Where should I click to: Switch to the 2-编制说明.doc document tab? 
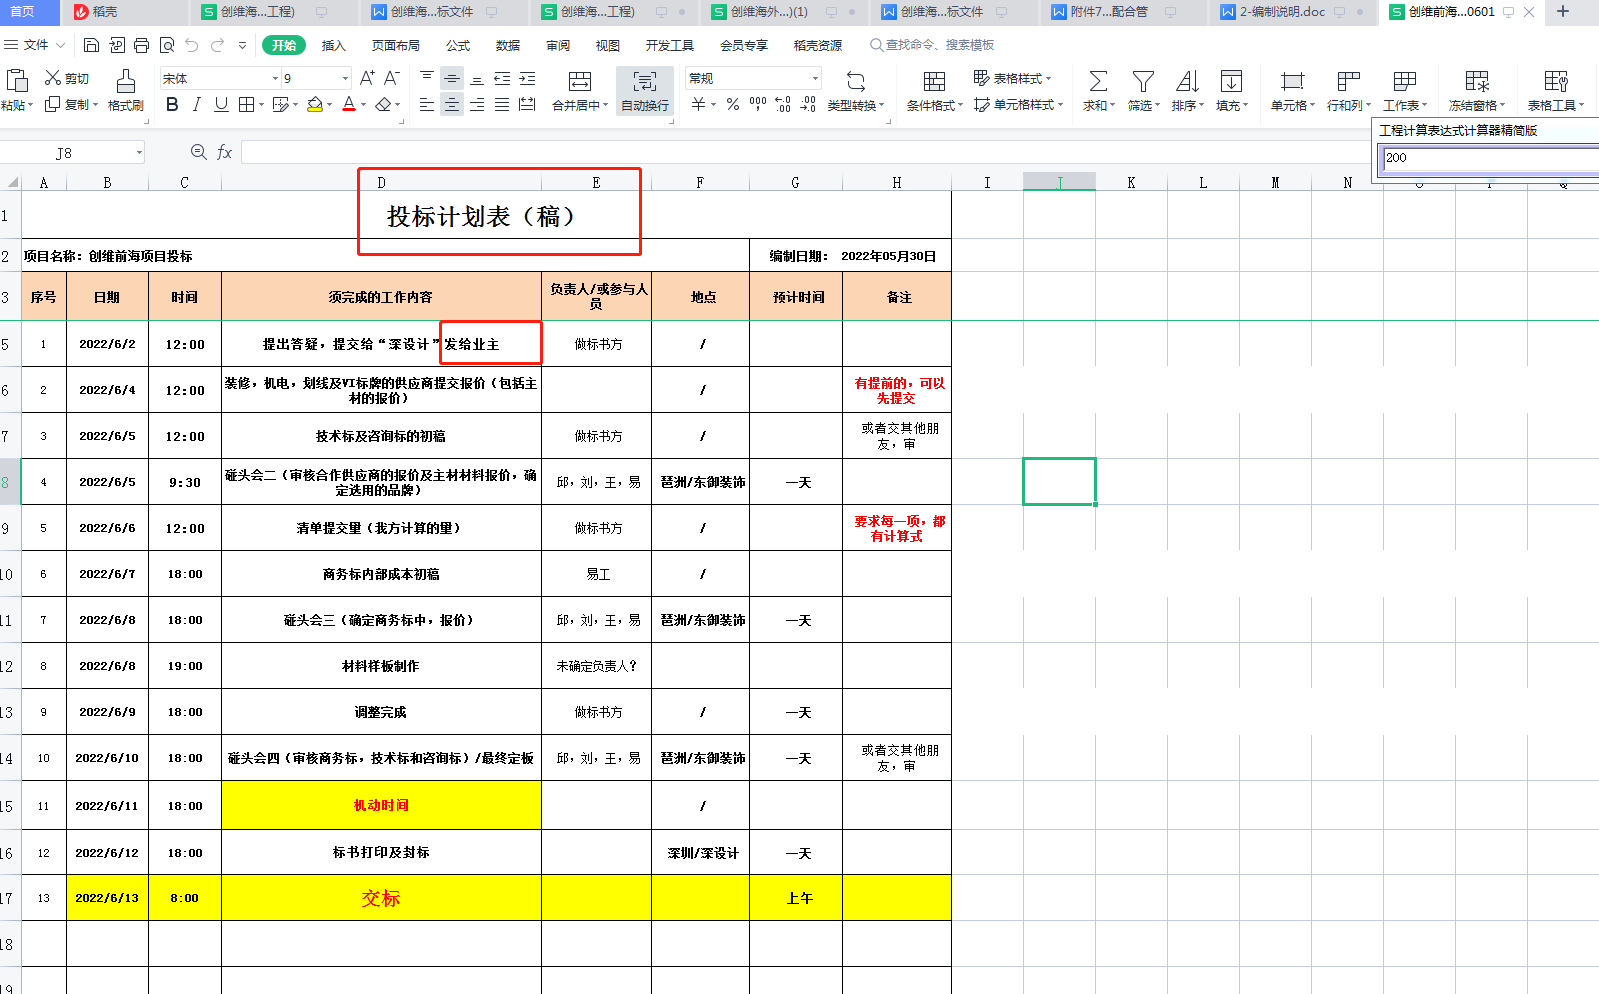click(x=1282, y=12)
